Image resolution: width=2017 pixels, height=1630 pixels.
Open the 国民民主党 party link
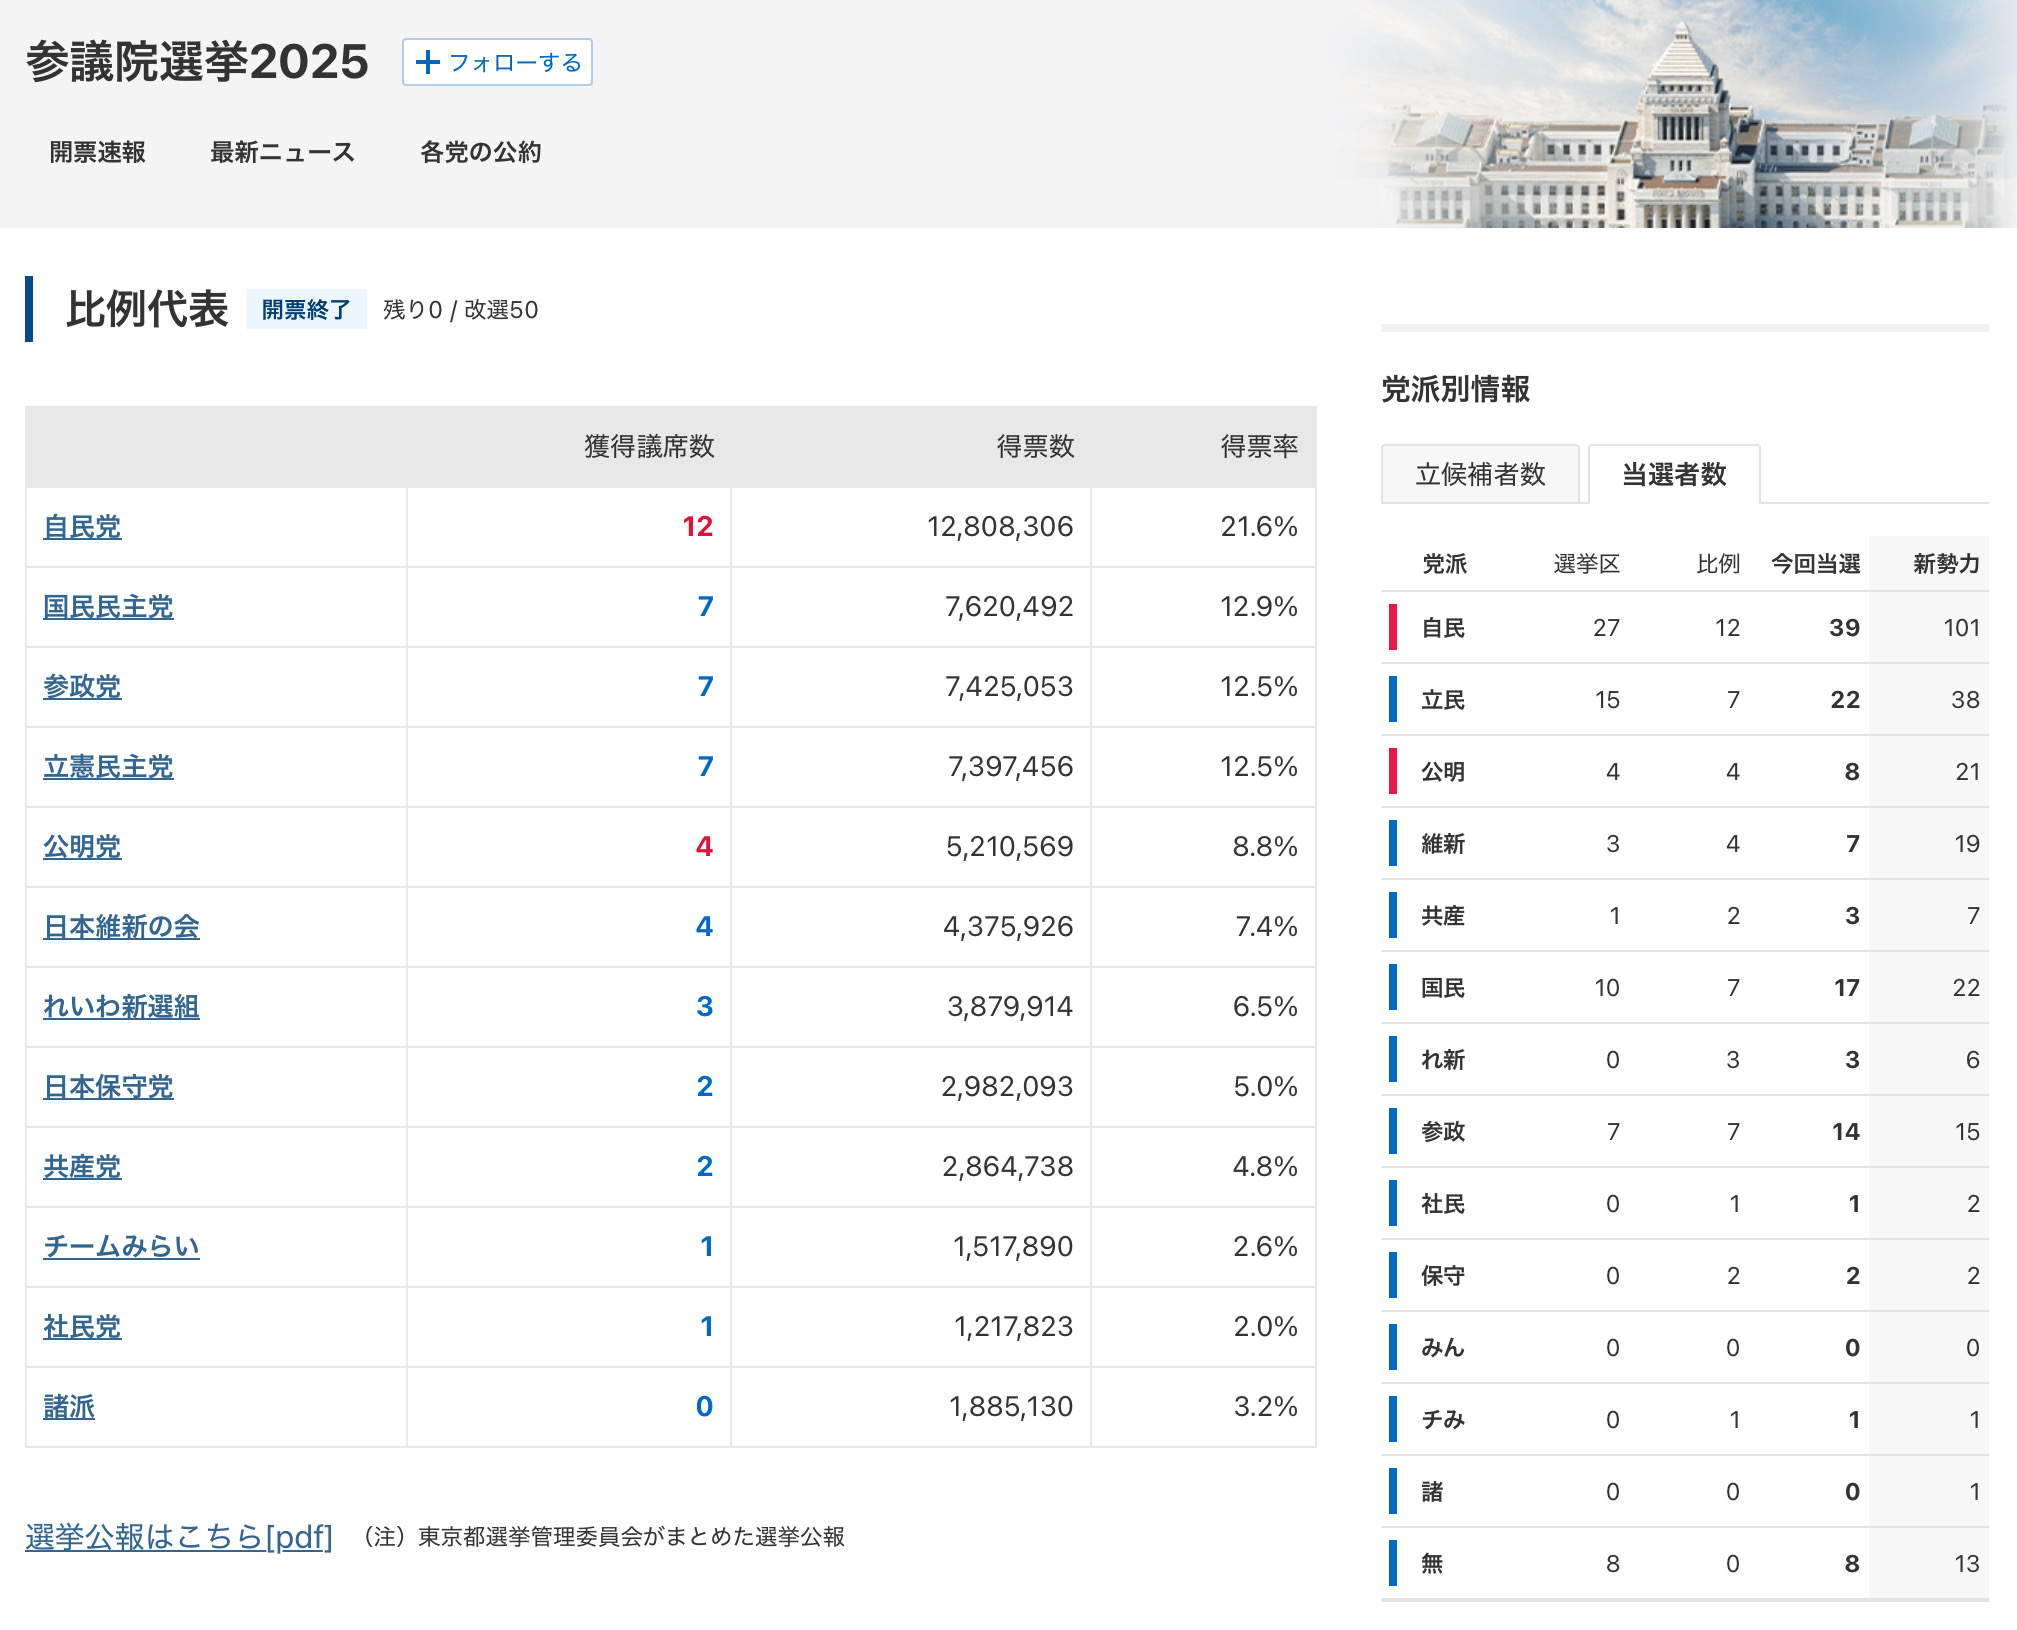[x=108, y=607]
